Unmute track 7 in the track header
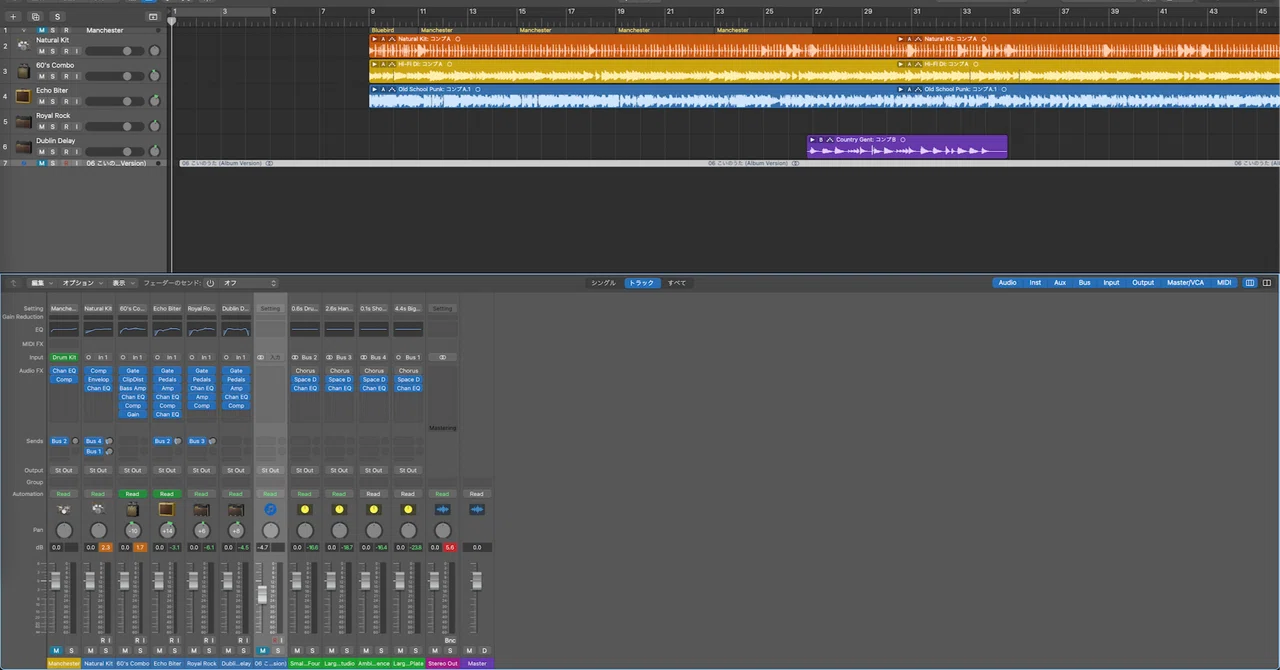 [42, 163]
